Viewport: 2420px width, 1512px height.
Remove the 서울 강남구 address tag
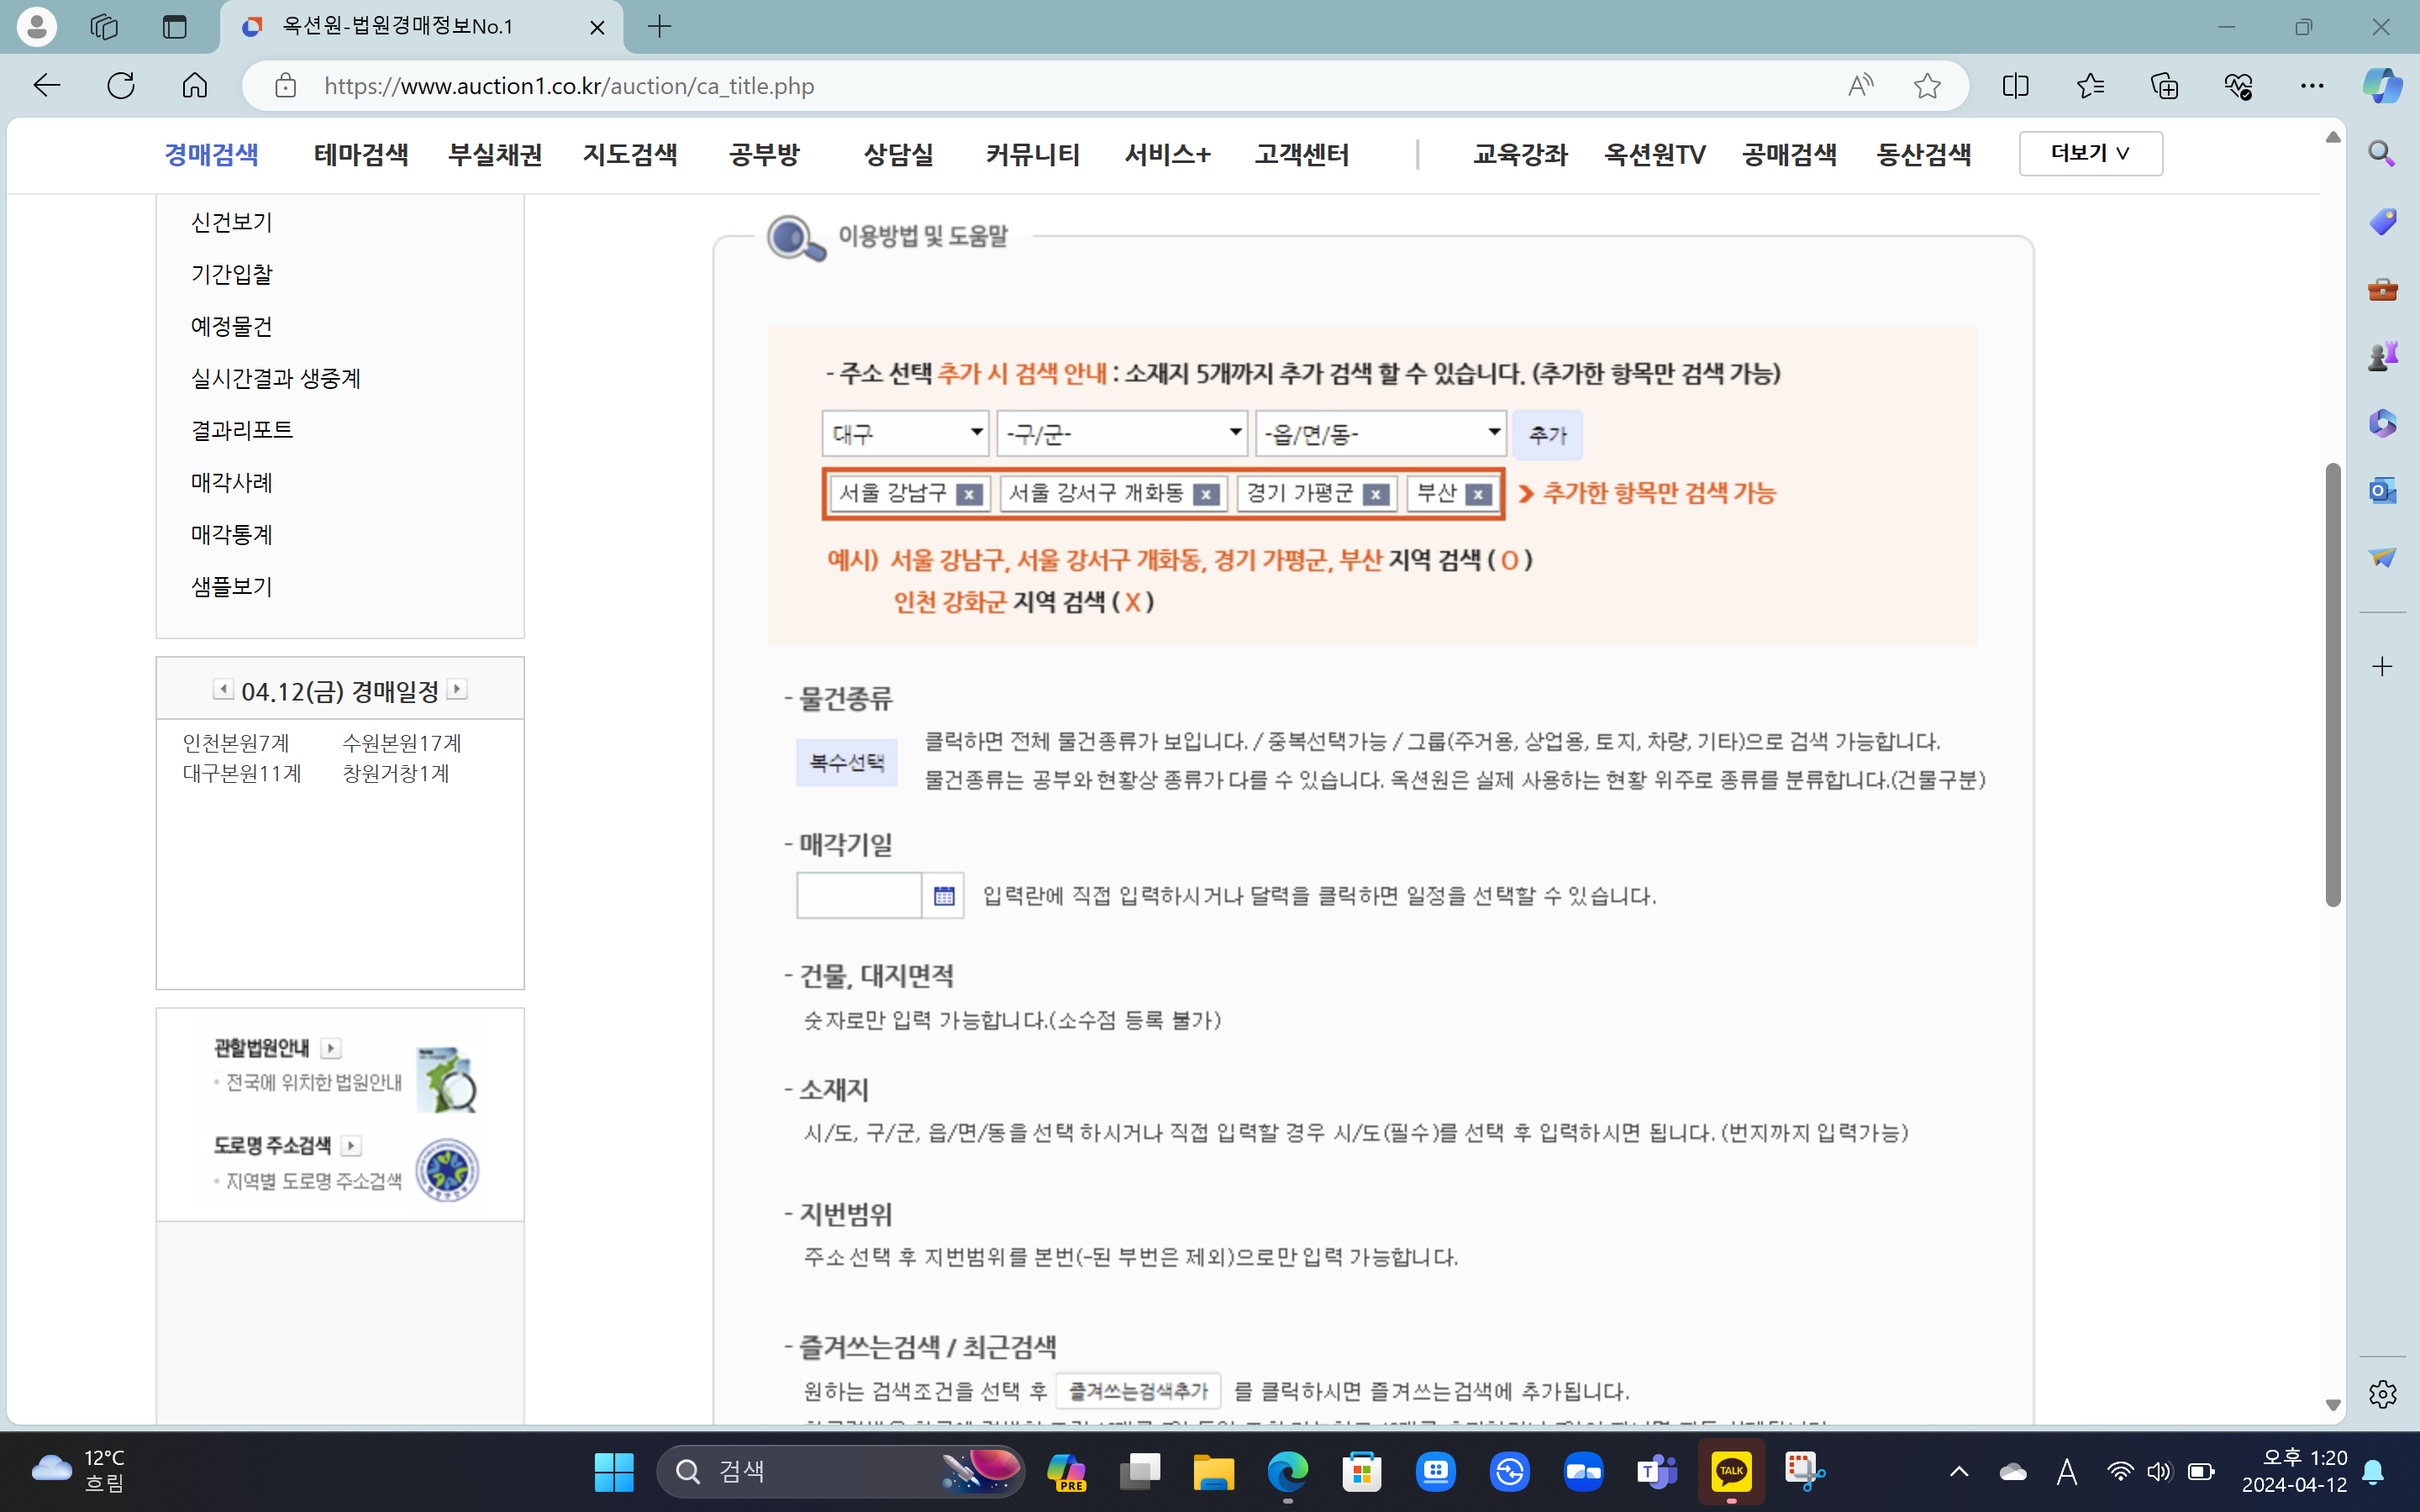point(968,494)
